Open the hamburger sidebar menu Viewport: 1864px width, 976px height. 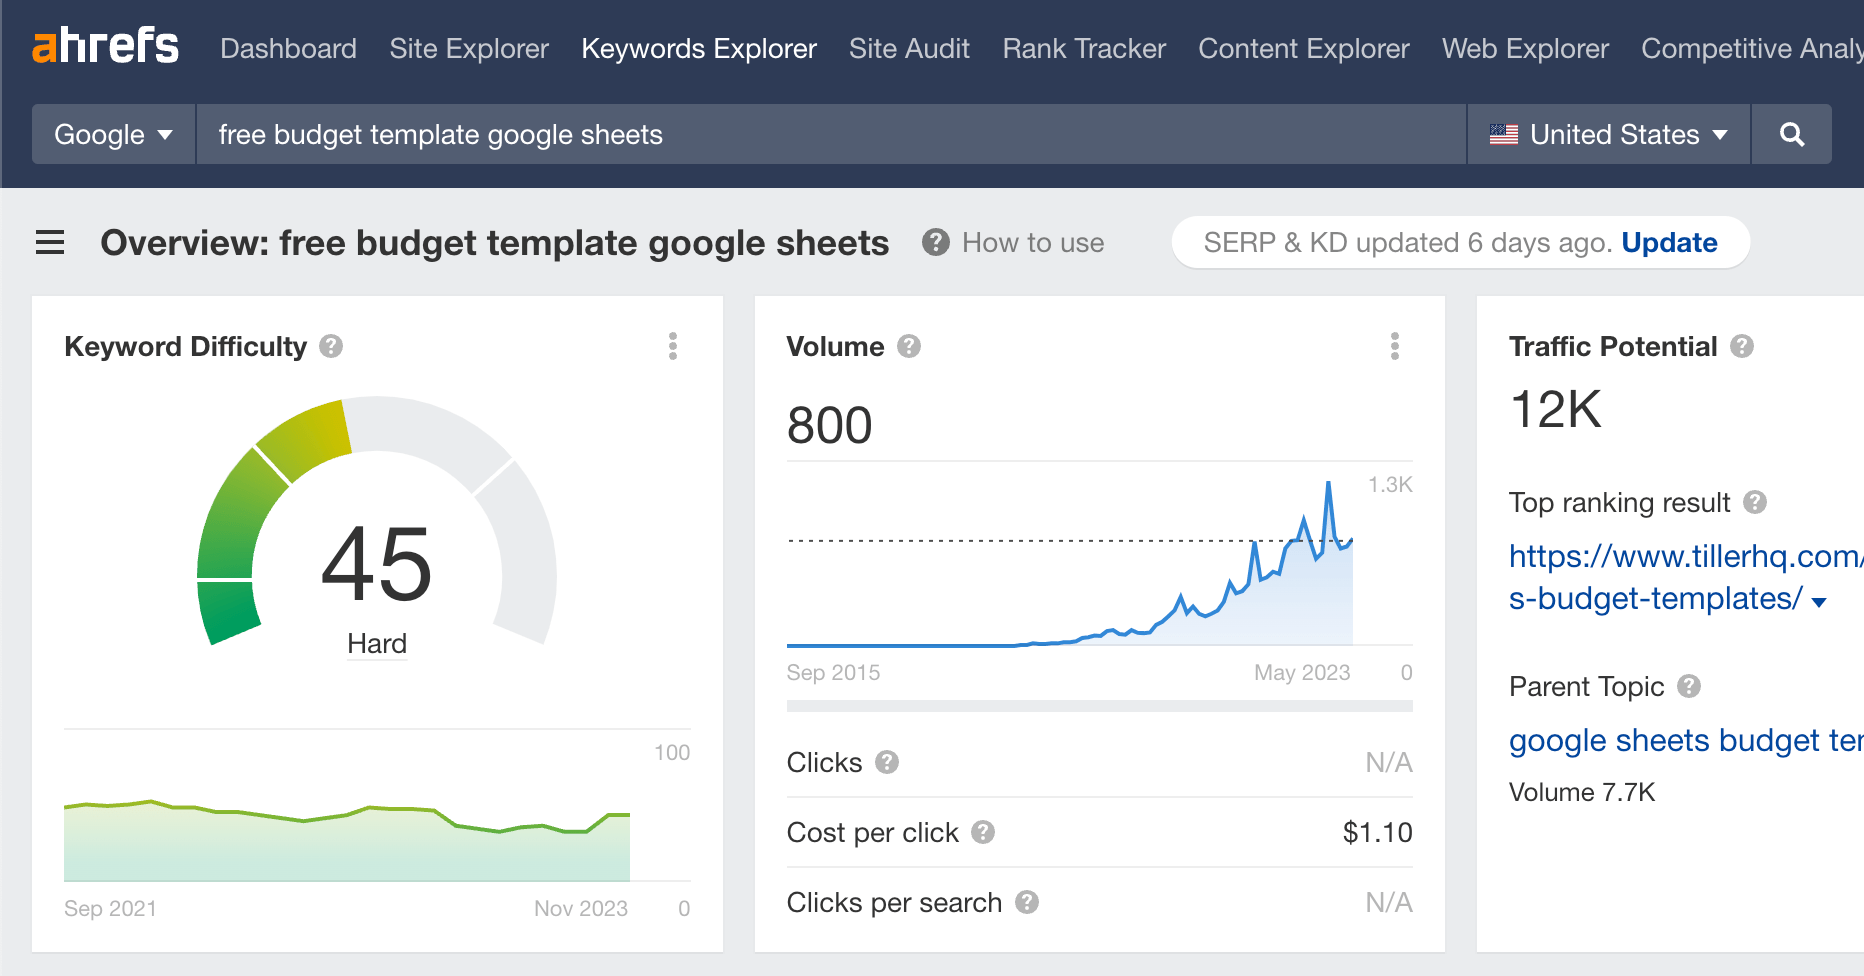click(50, 243)
